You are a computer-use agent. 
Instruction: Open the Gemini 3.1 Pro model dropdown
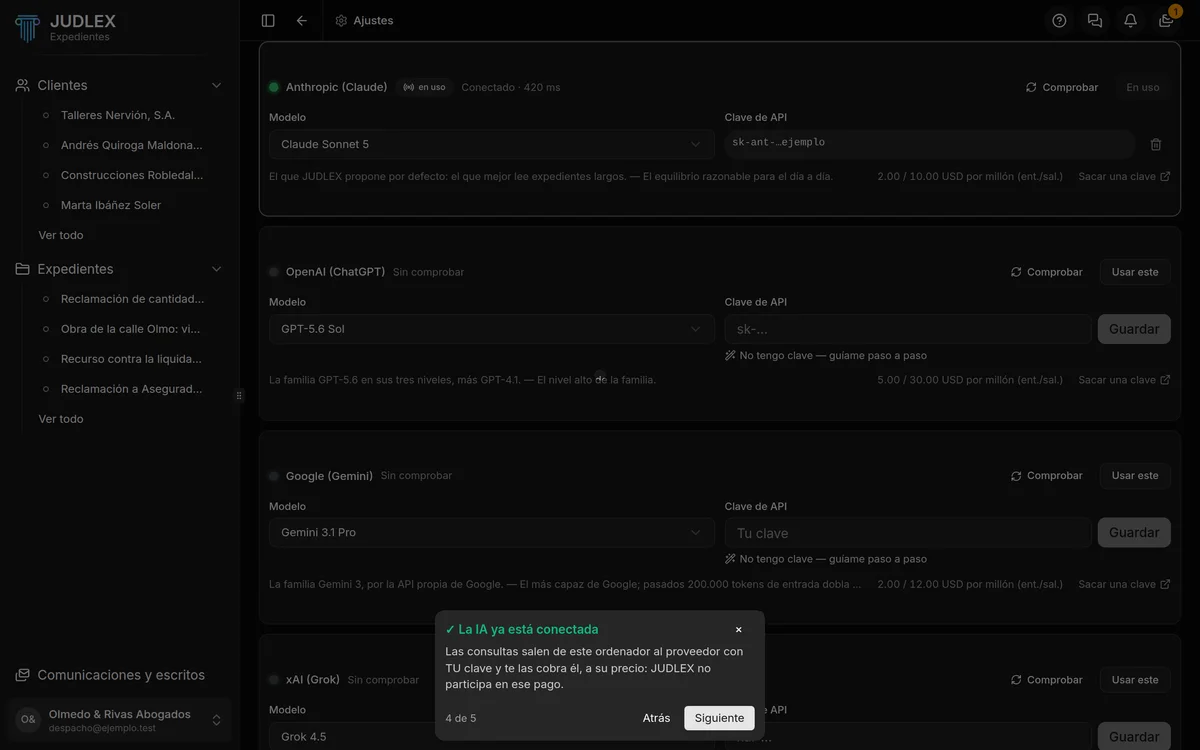pos(492,533)
